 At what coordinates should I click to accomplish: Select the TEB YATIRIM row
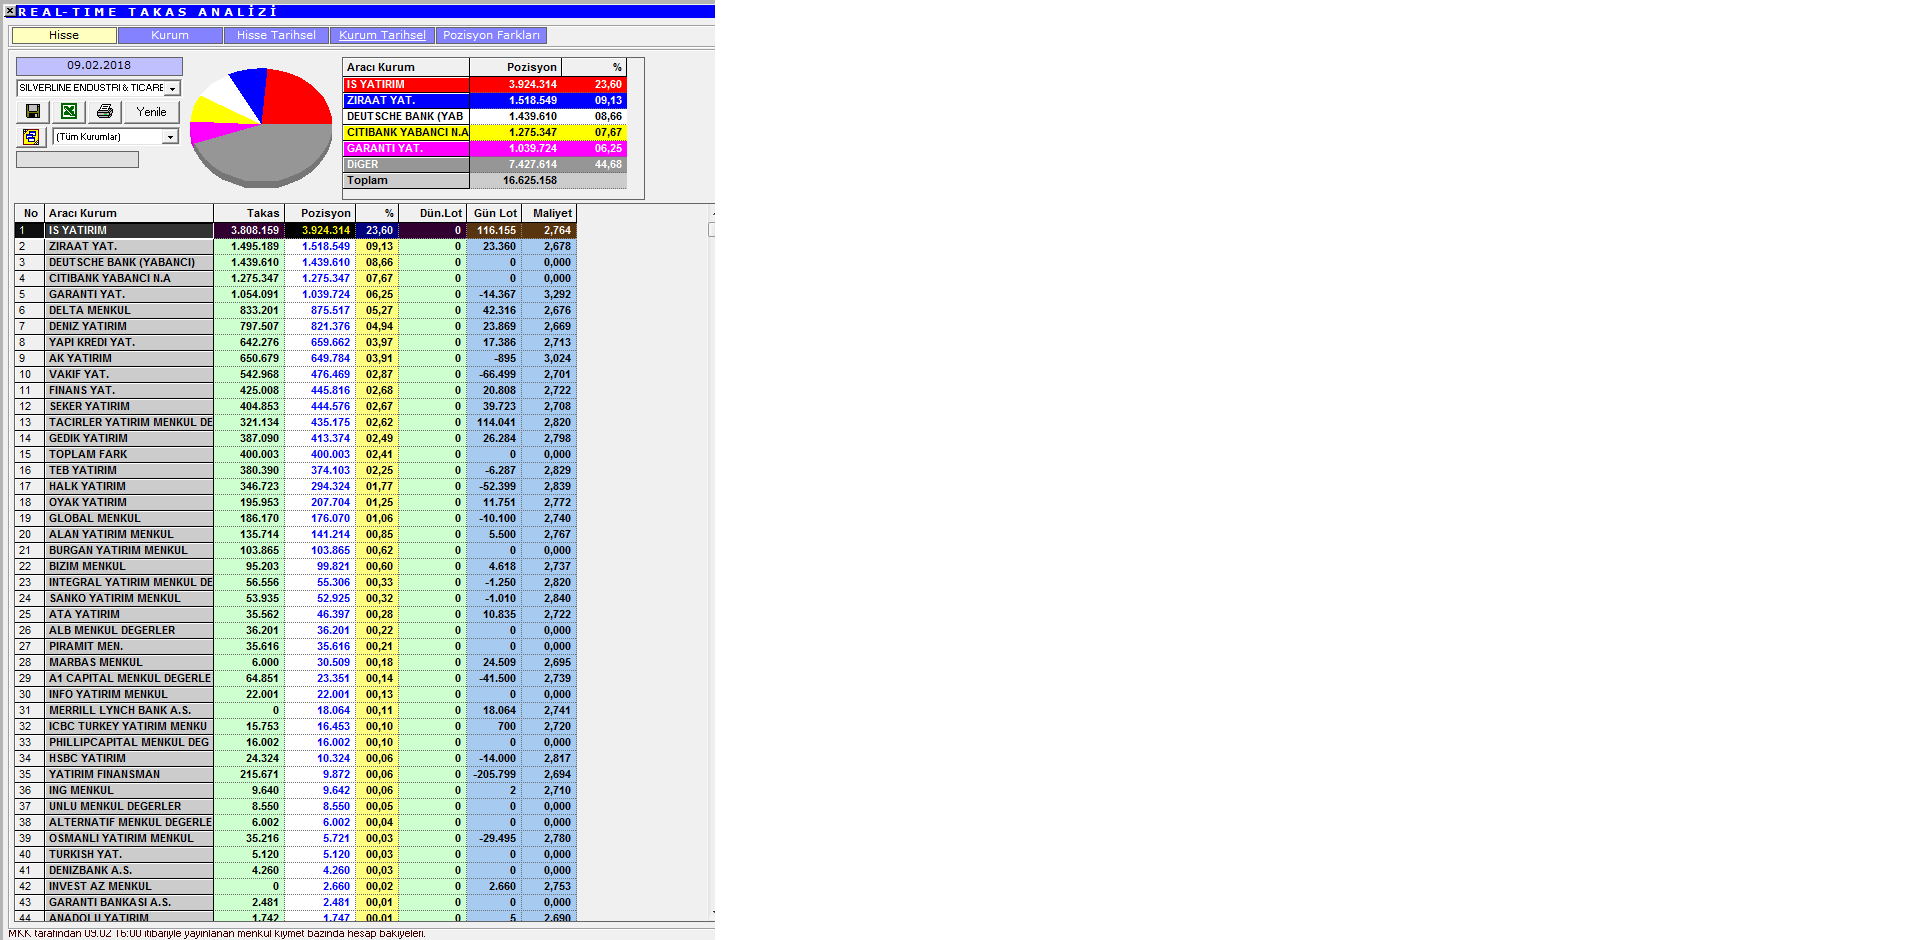tap(295, 470)
